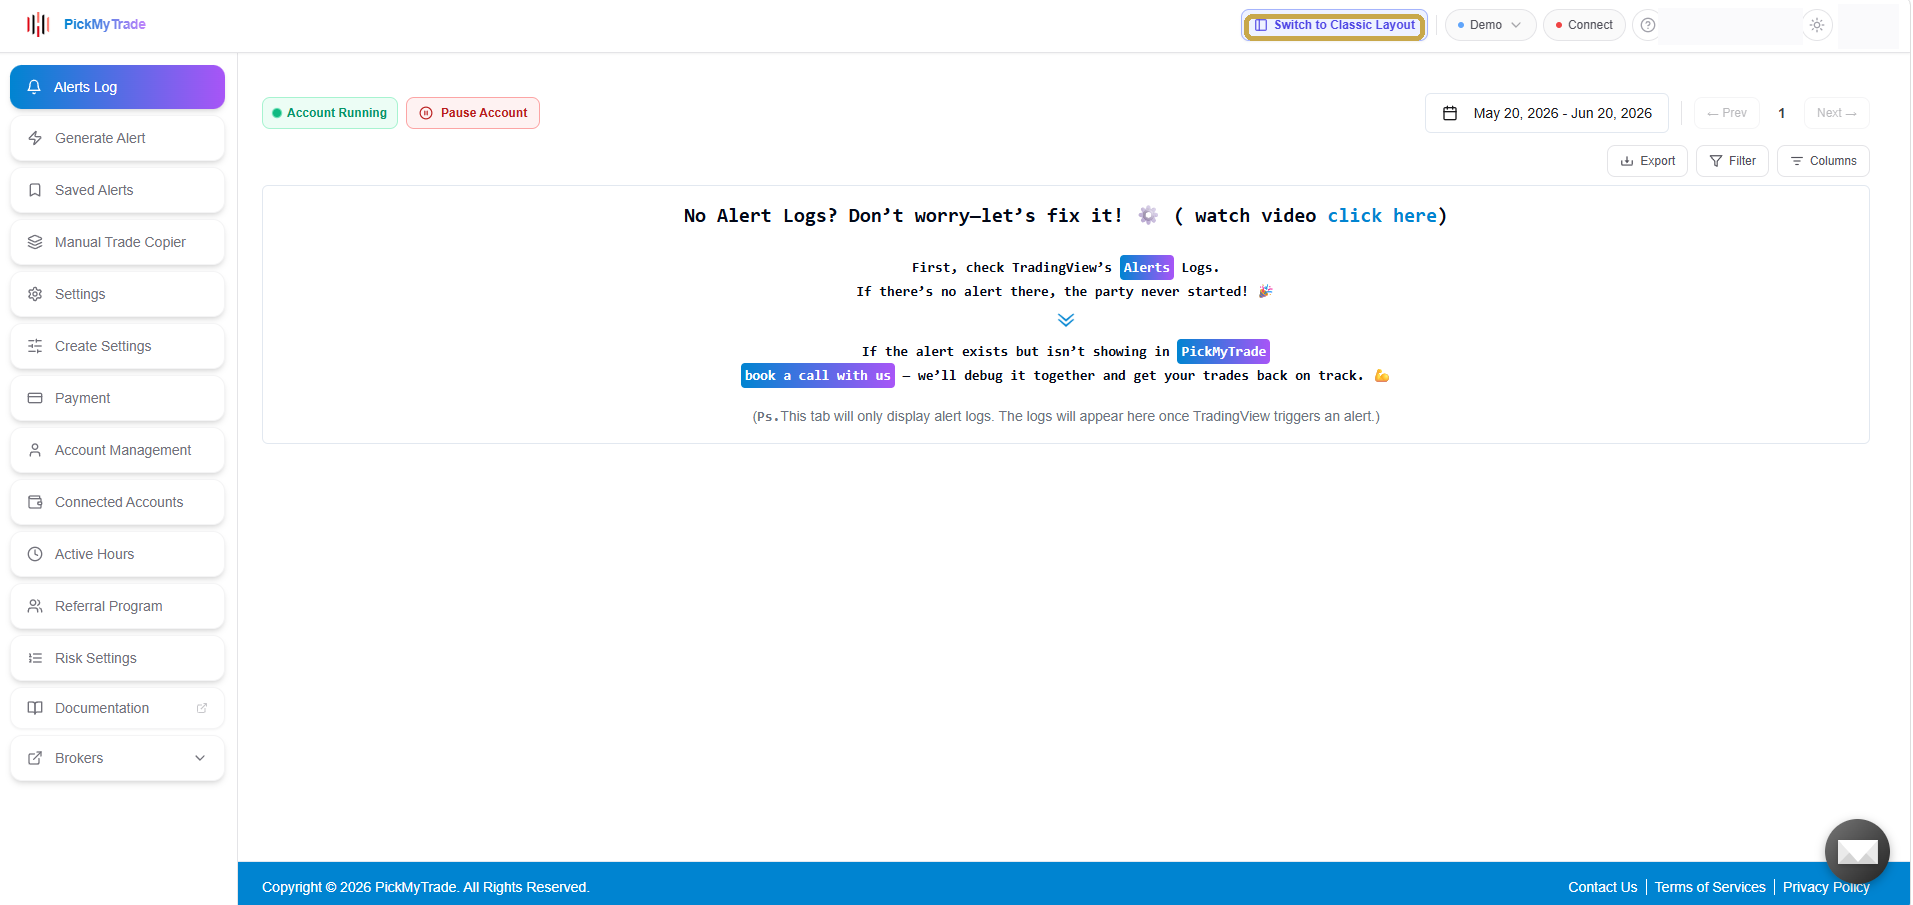This screenshot has width=1913, height=905.
Task: Switch to Classic Layout
Action: (x=1335, y=25)
